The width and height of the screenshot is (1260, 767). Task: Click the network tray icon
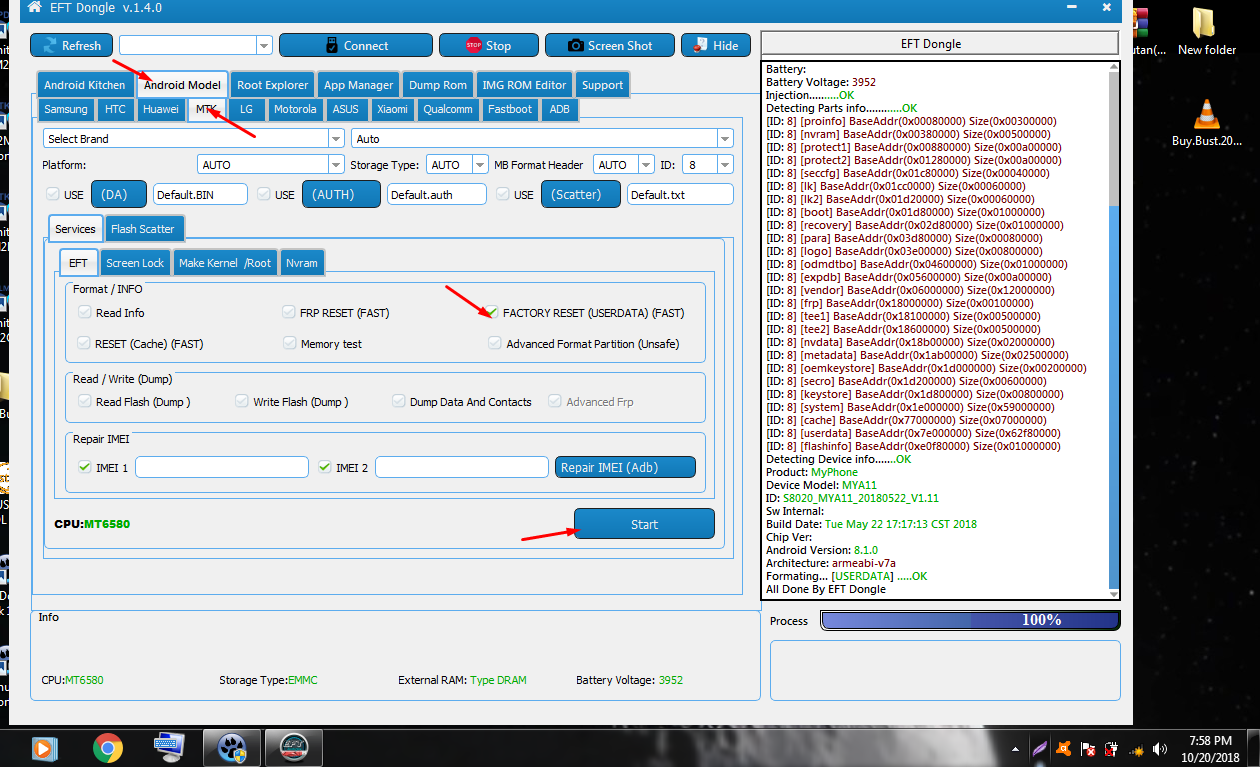tap(1136, 749)
